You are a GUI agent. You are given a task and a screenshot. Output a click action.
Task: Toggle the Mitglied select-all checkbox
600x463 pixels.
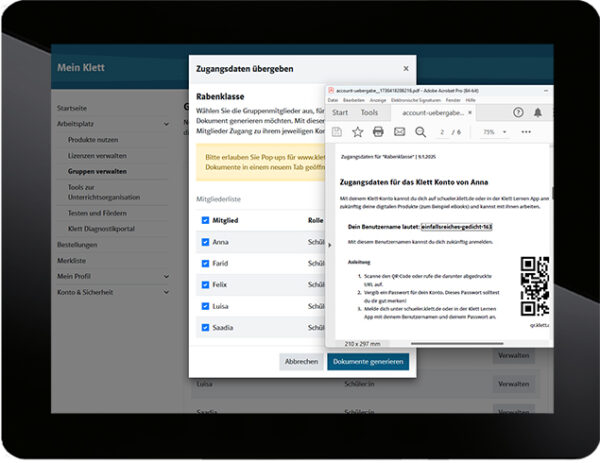point(205,220)
